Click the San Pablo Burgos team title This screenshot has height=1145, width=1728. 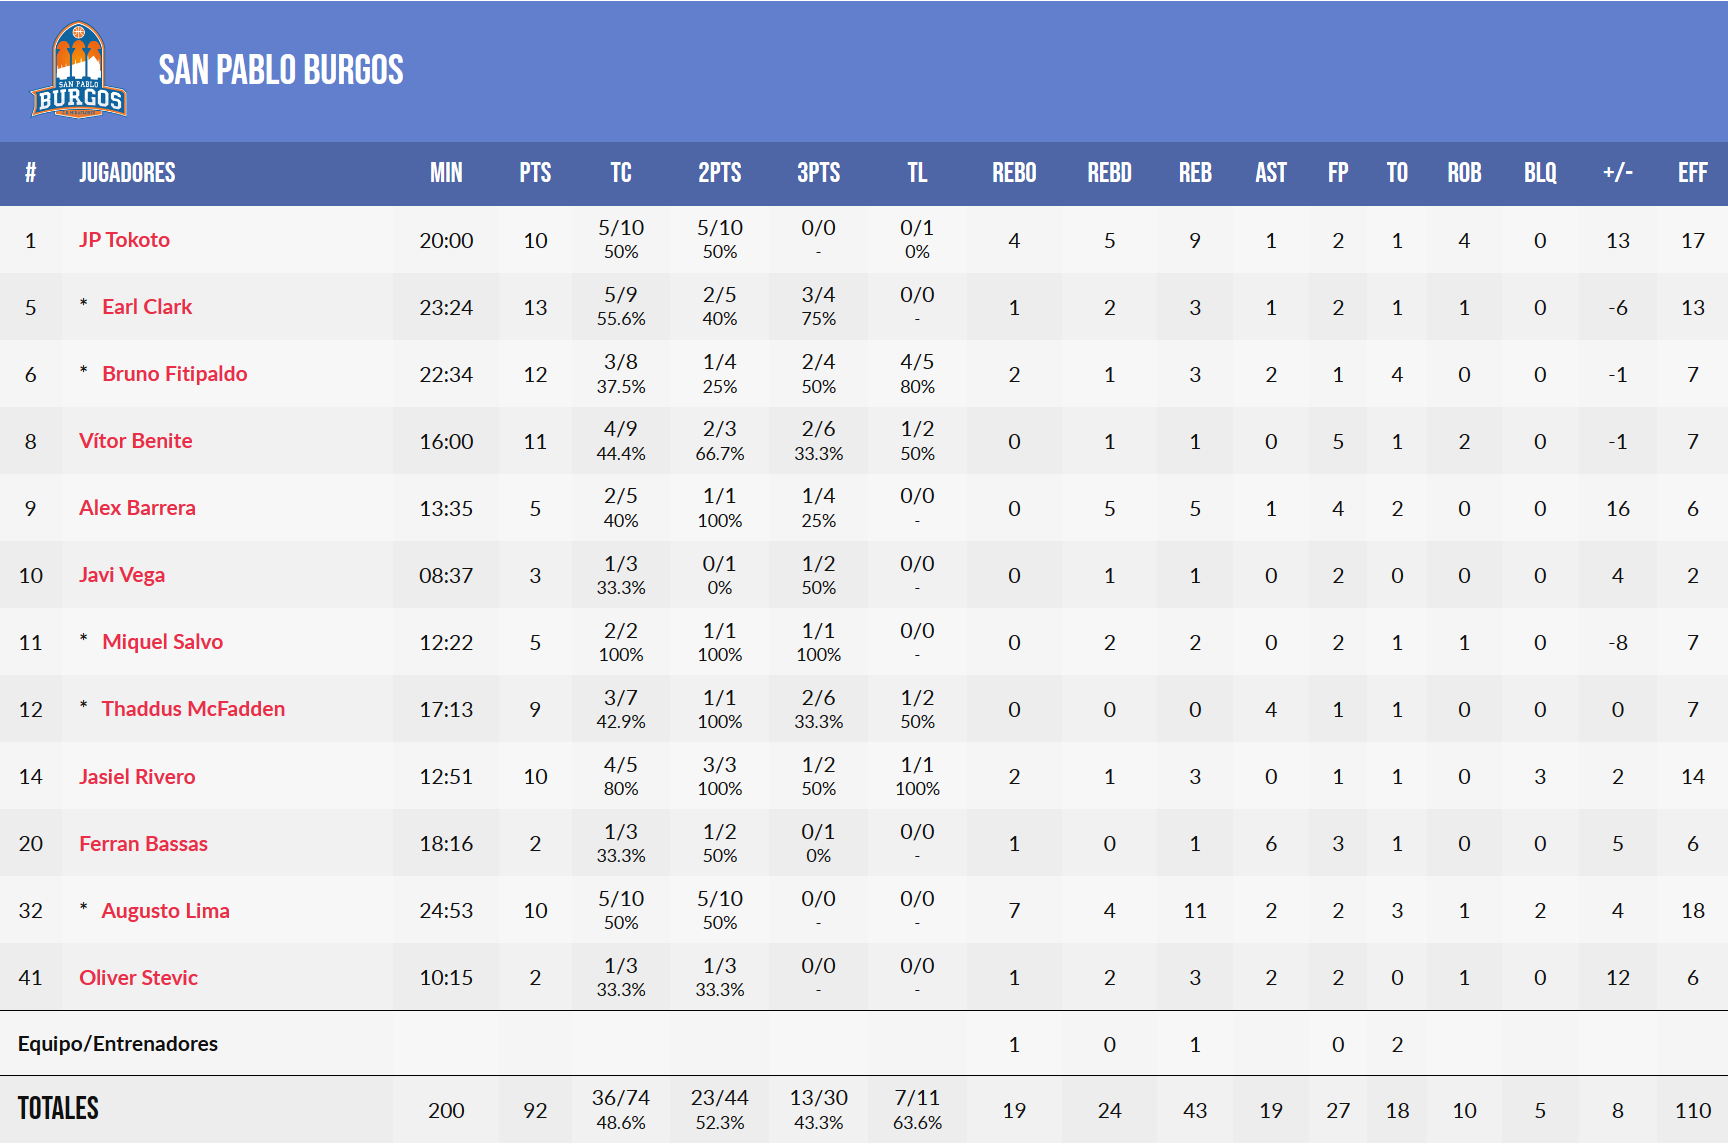pyautogui.click(x=281, y=70)
